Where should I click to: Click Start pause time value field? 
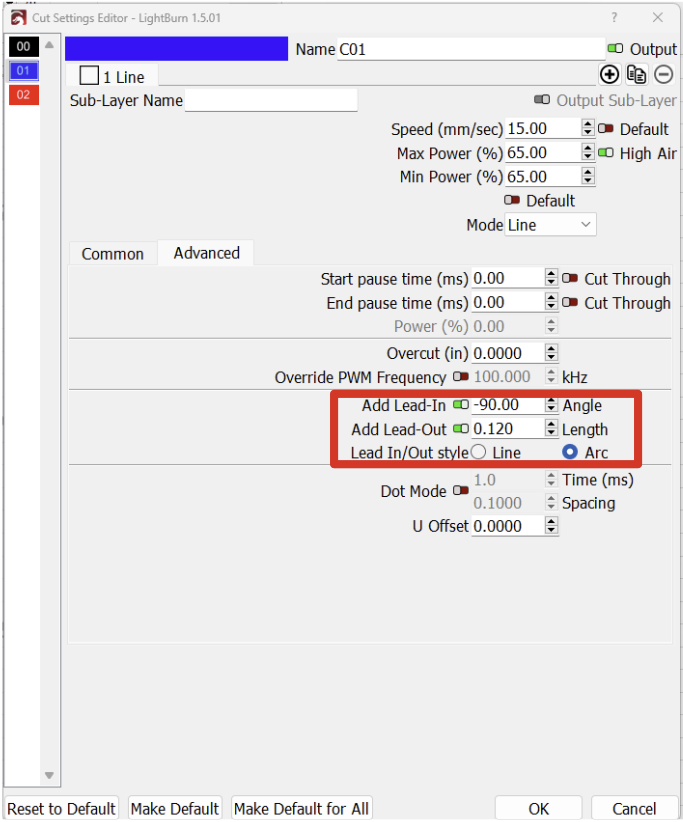pyautogui.click(x=507, y=278)
